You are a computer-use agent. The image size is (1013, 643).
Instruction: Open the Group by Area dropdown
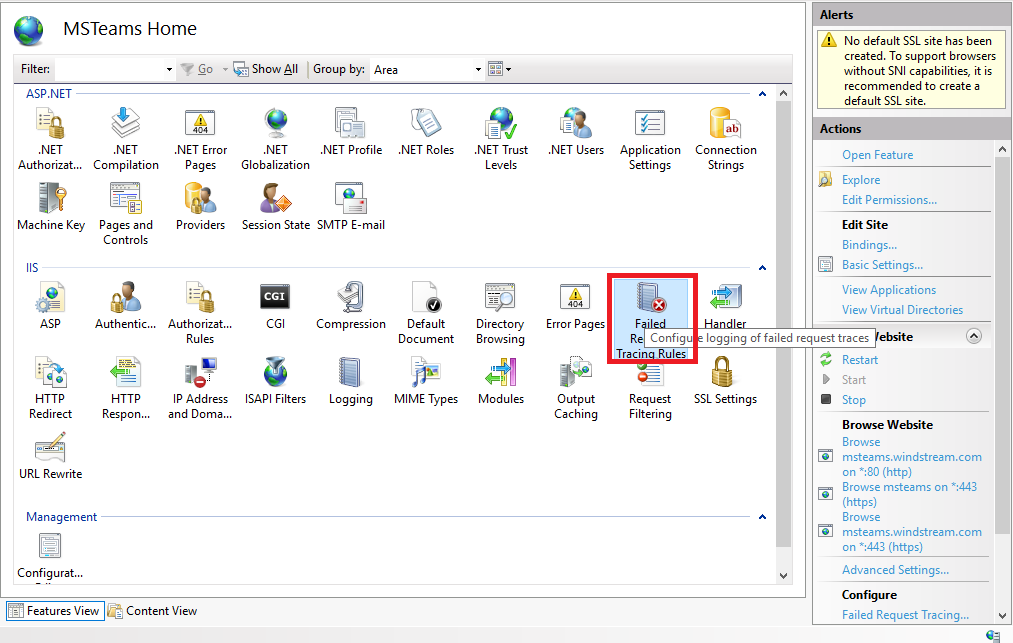(x=427, y=69)
